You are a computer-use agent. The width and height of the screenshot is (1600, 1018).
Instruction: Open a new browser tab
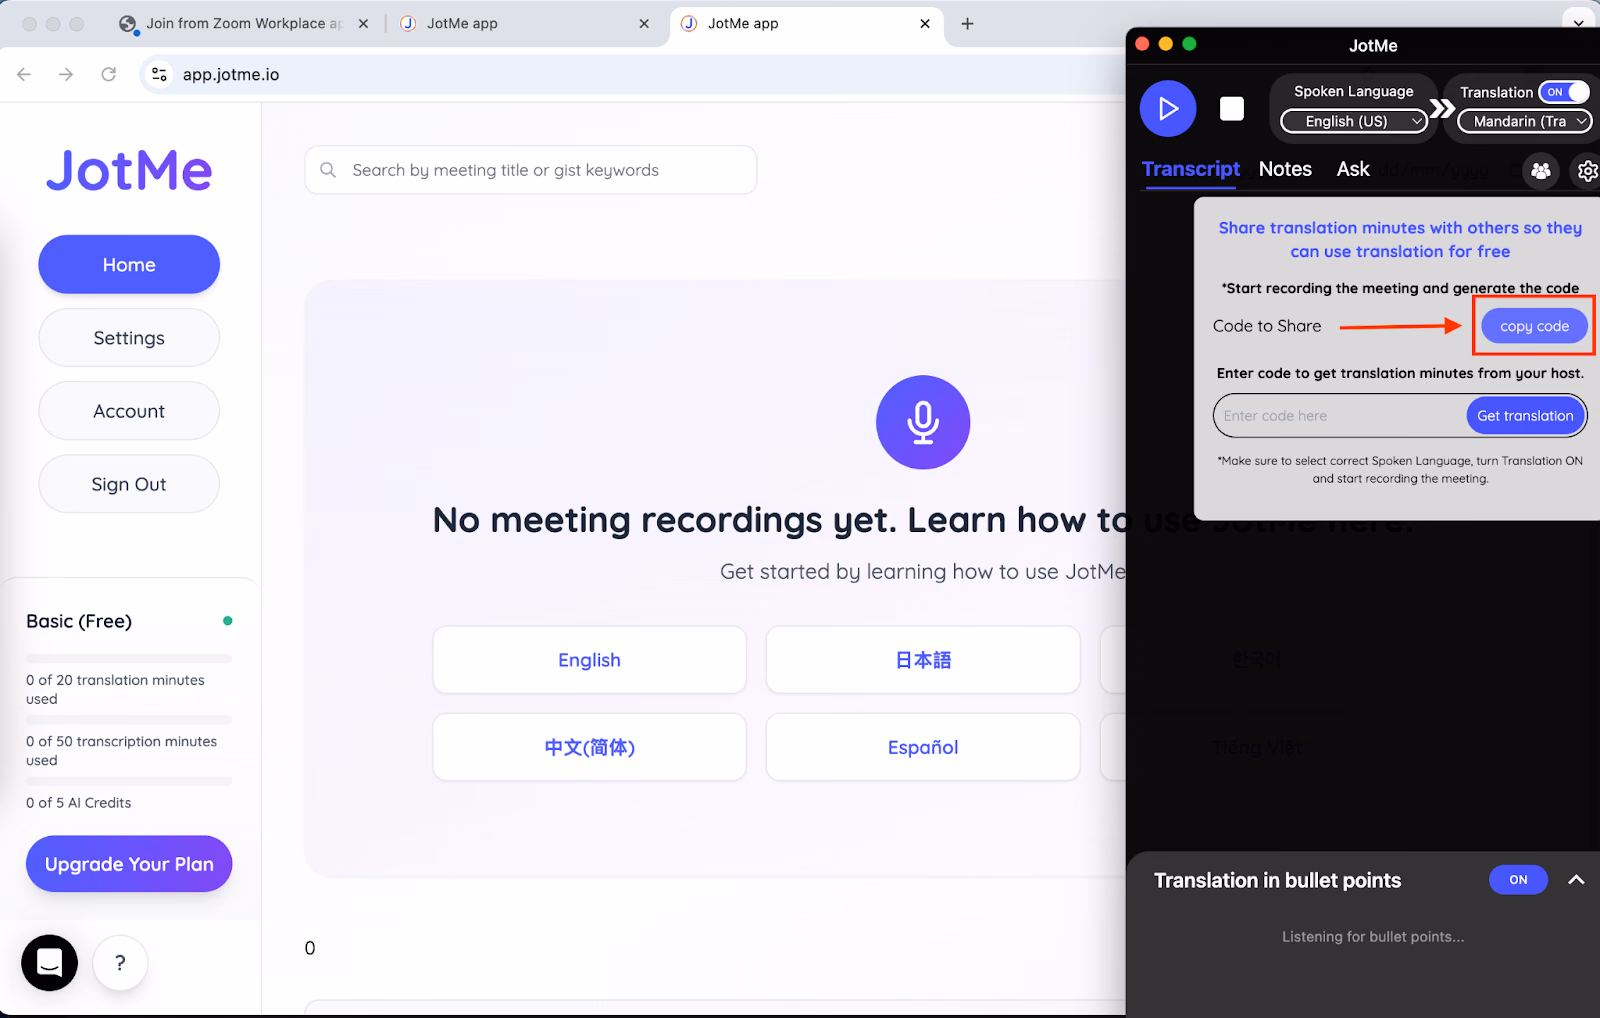(967, 23)
